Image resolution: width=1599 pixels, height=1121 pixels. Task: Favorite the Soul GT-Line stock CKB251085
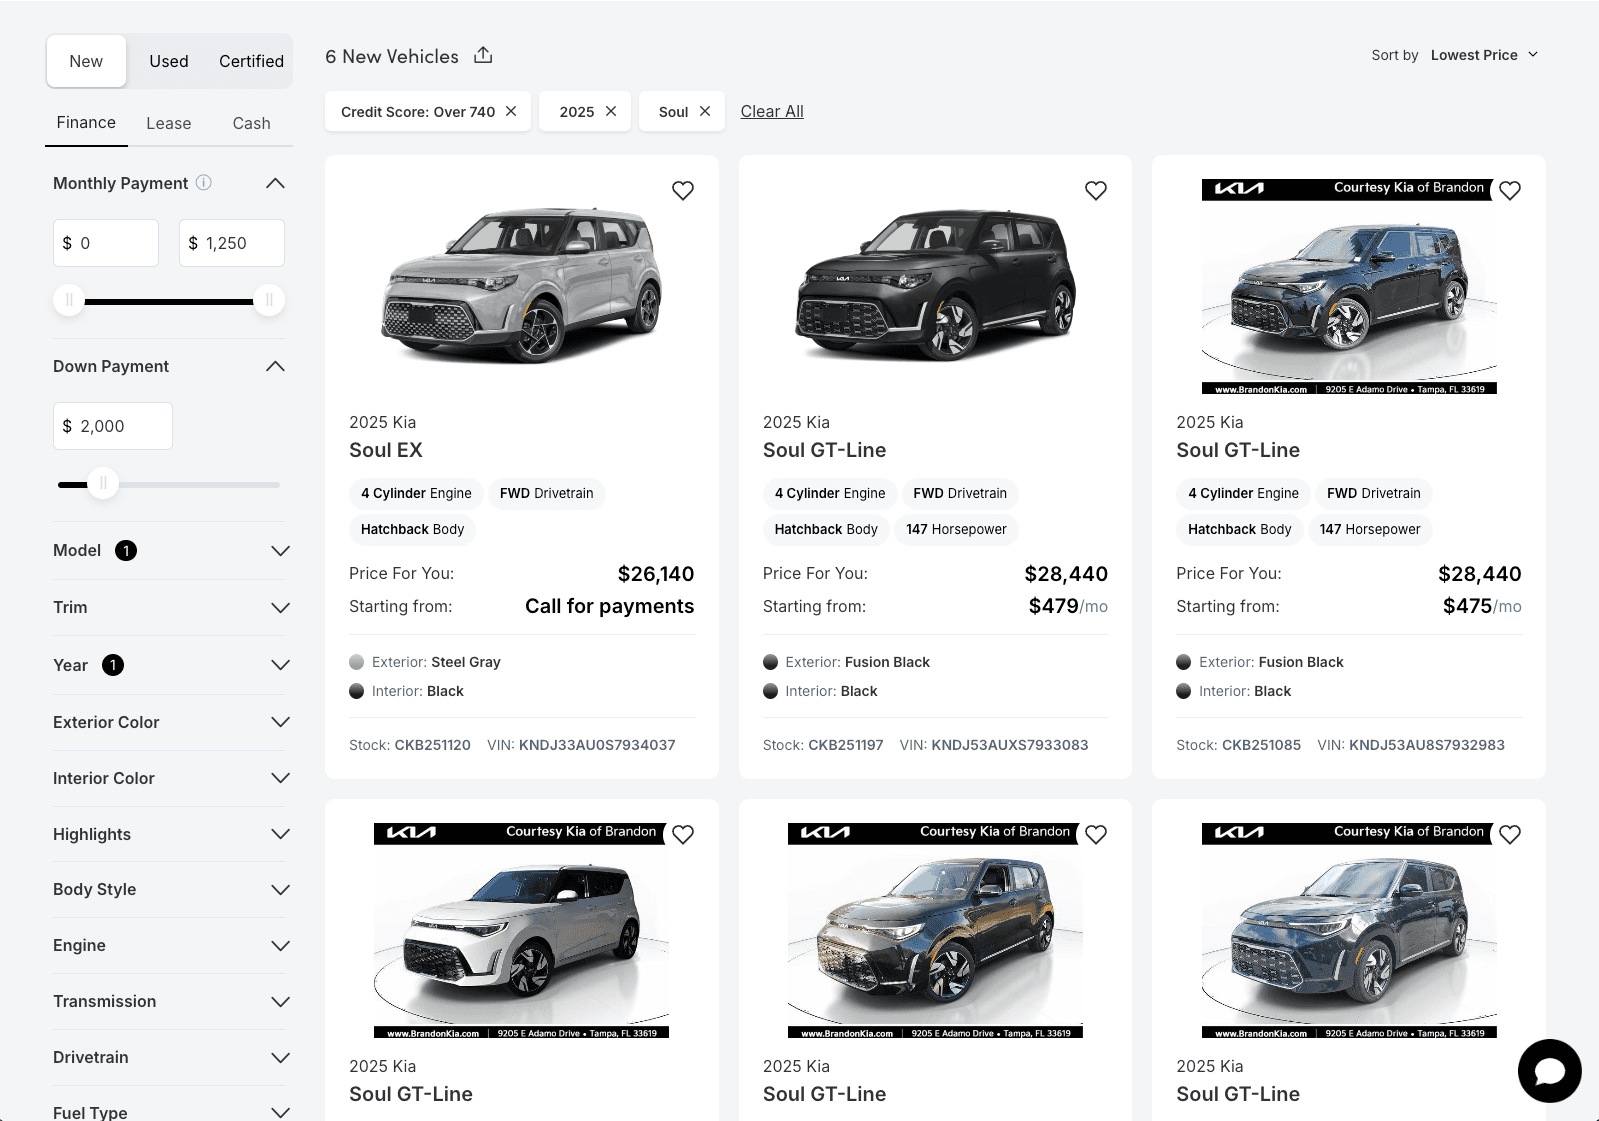click(1510, 190)
